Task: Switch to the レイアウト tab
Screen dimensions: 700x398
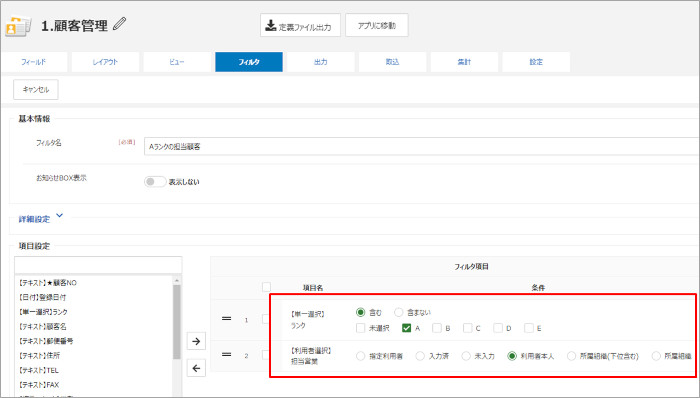Action: click(105, 62)
